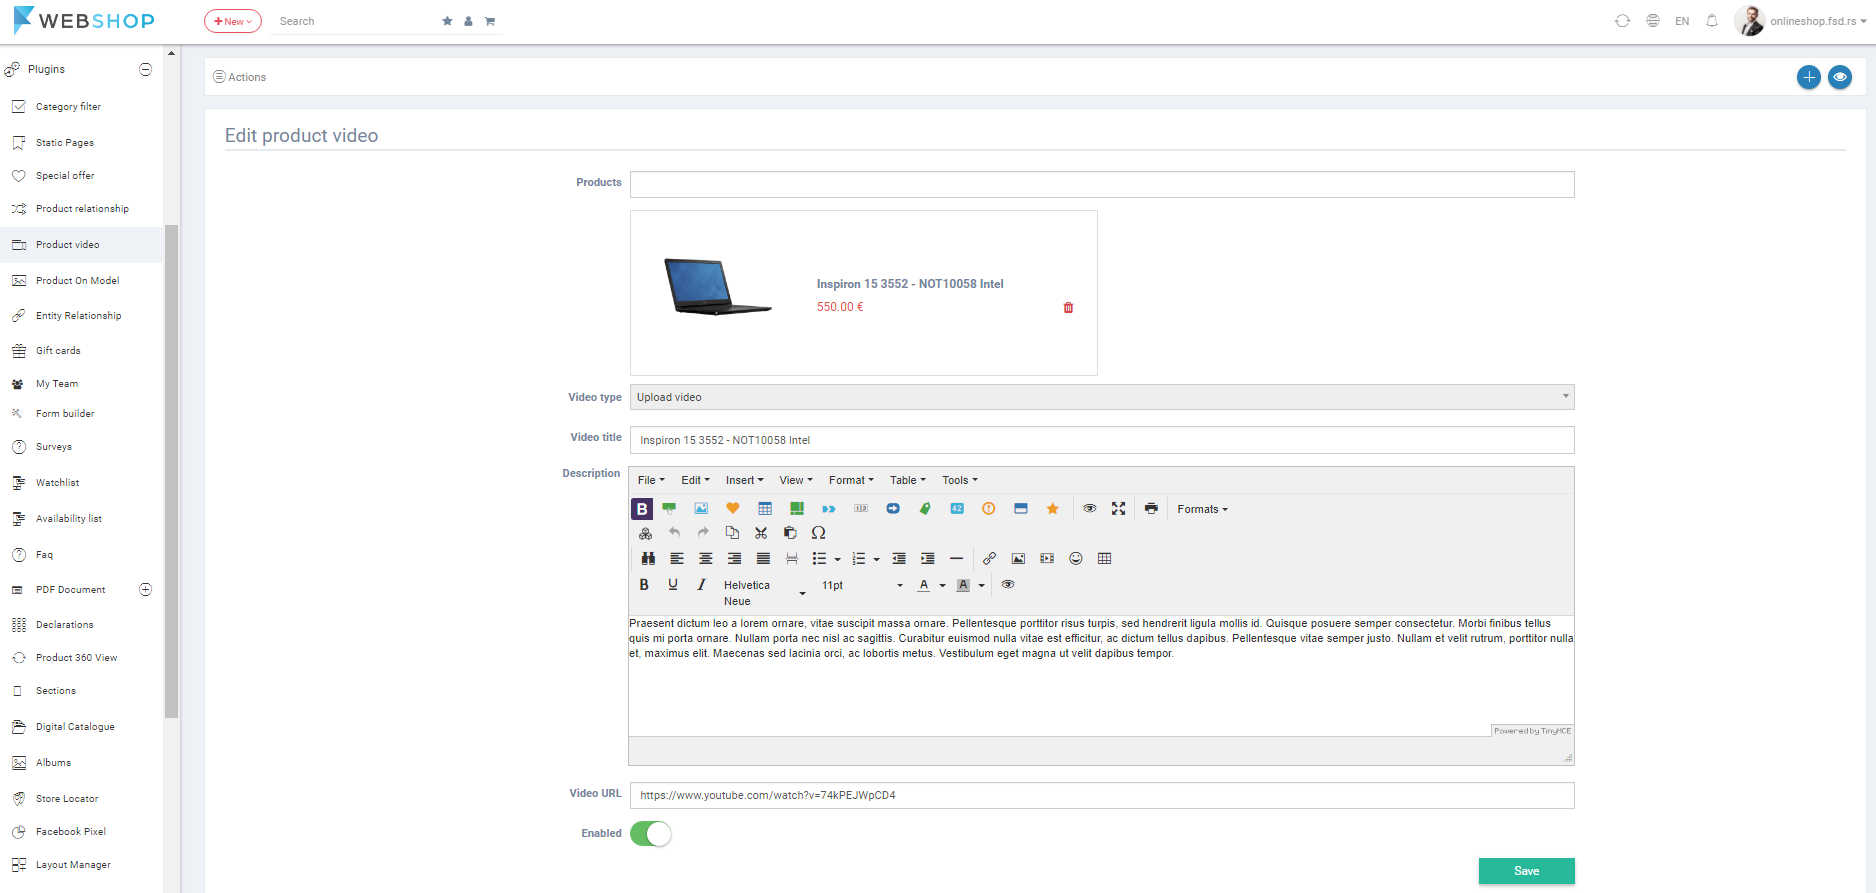
Task: Copy selection using the editor copy icon
Action: point(732,533)
